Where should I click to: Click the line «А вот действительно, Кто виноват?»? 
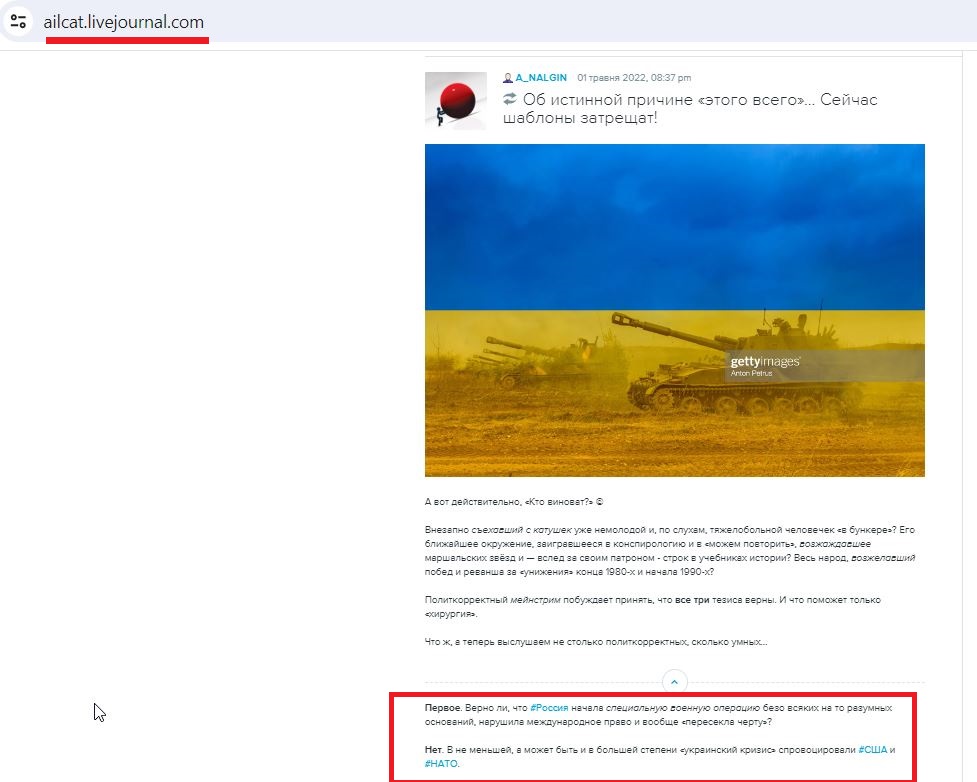[514, 502]
